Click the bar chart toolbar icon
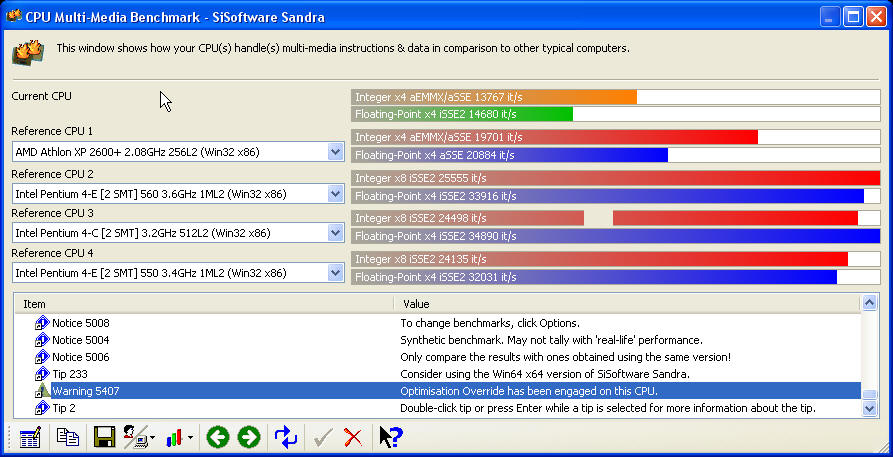 tap(175, 438)
